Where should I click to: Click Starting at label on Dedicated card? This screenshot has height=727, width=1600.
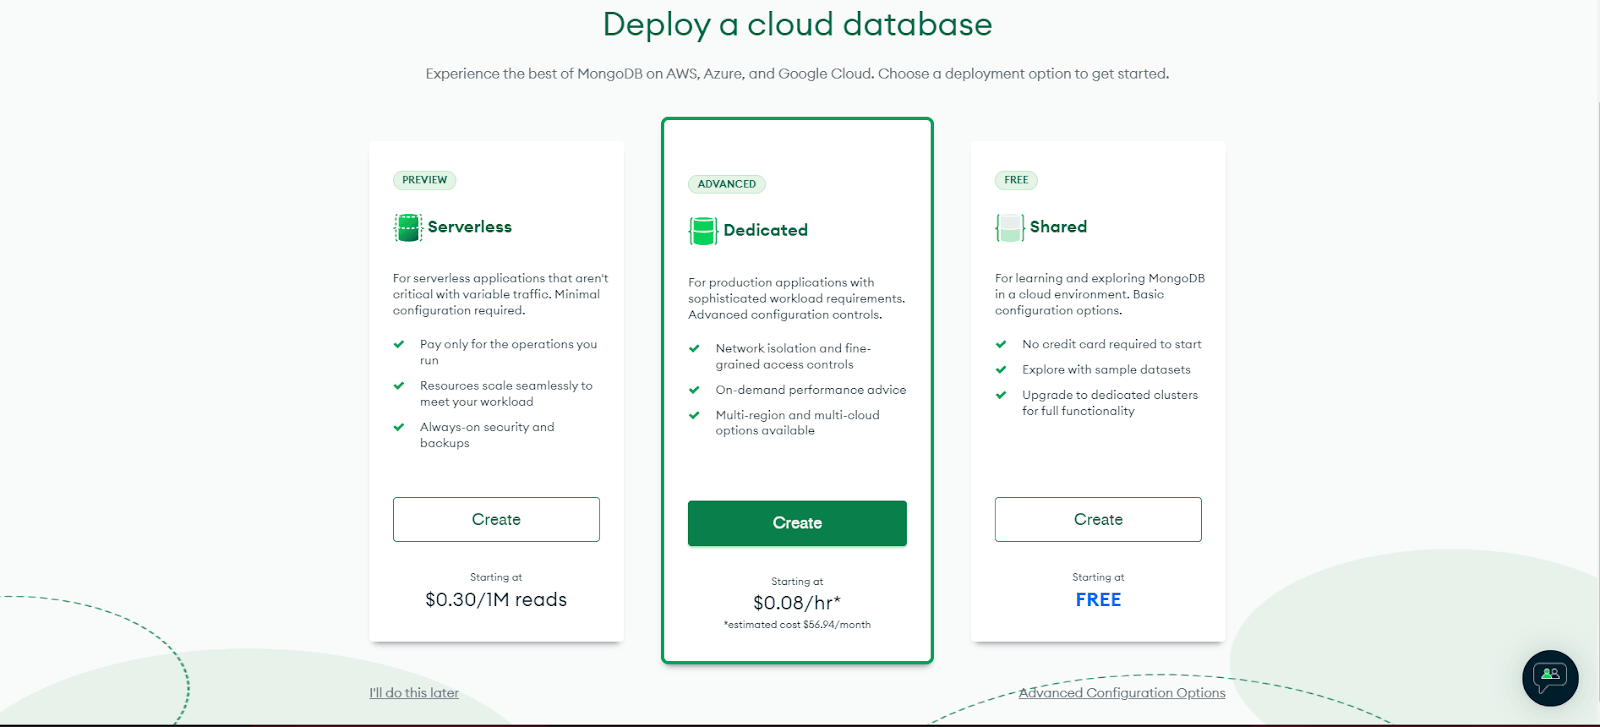(x=797, y=581)
